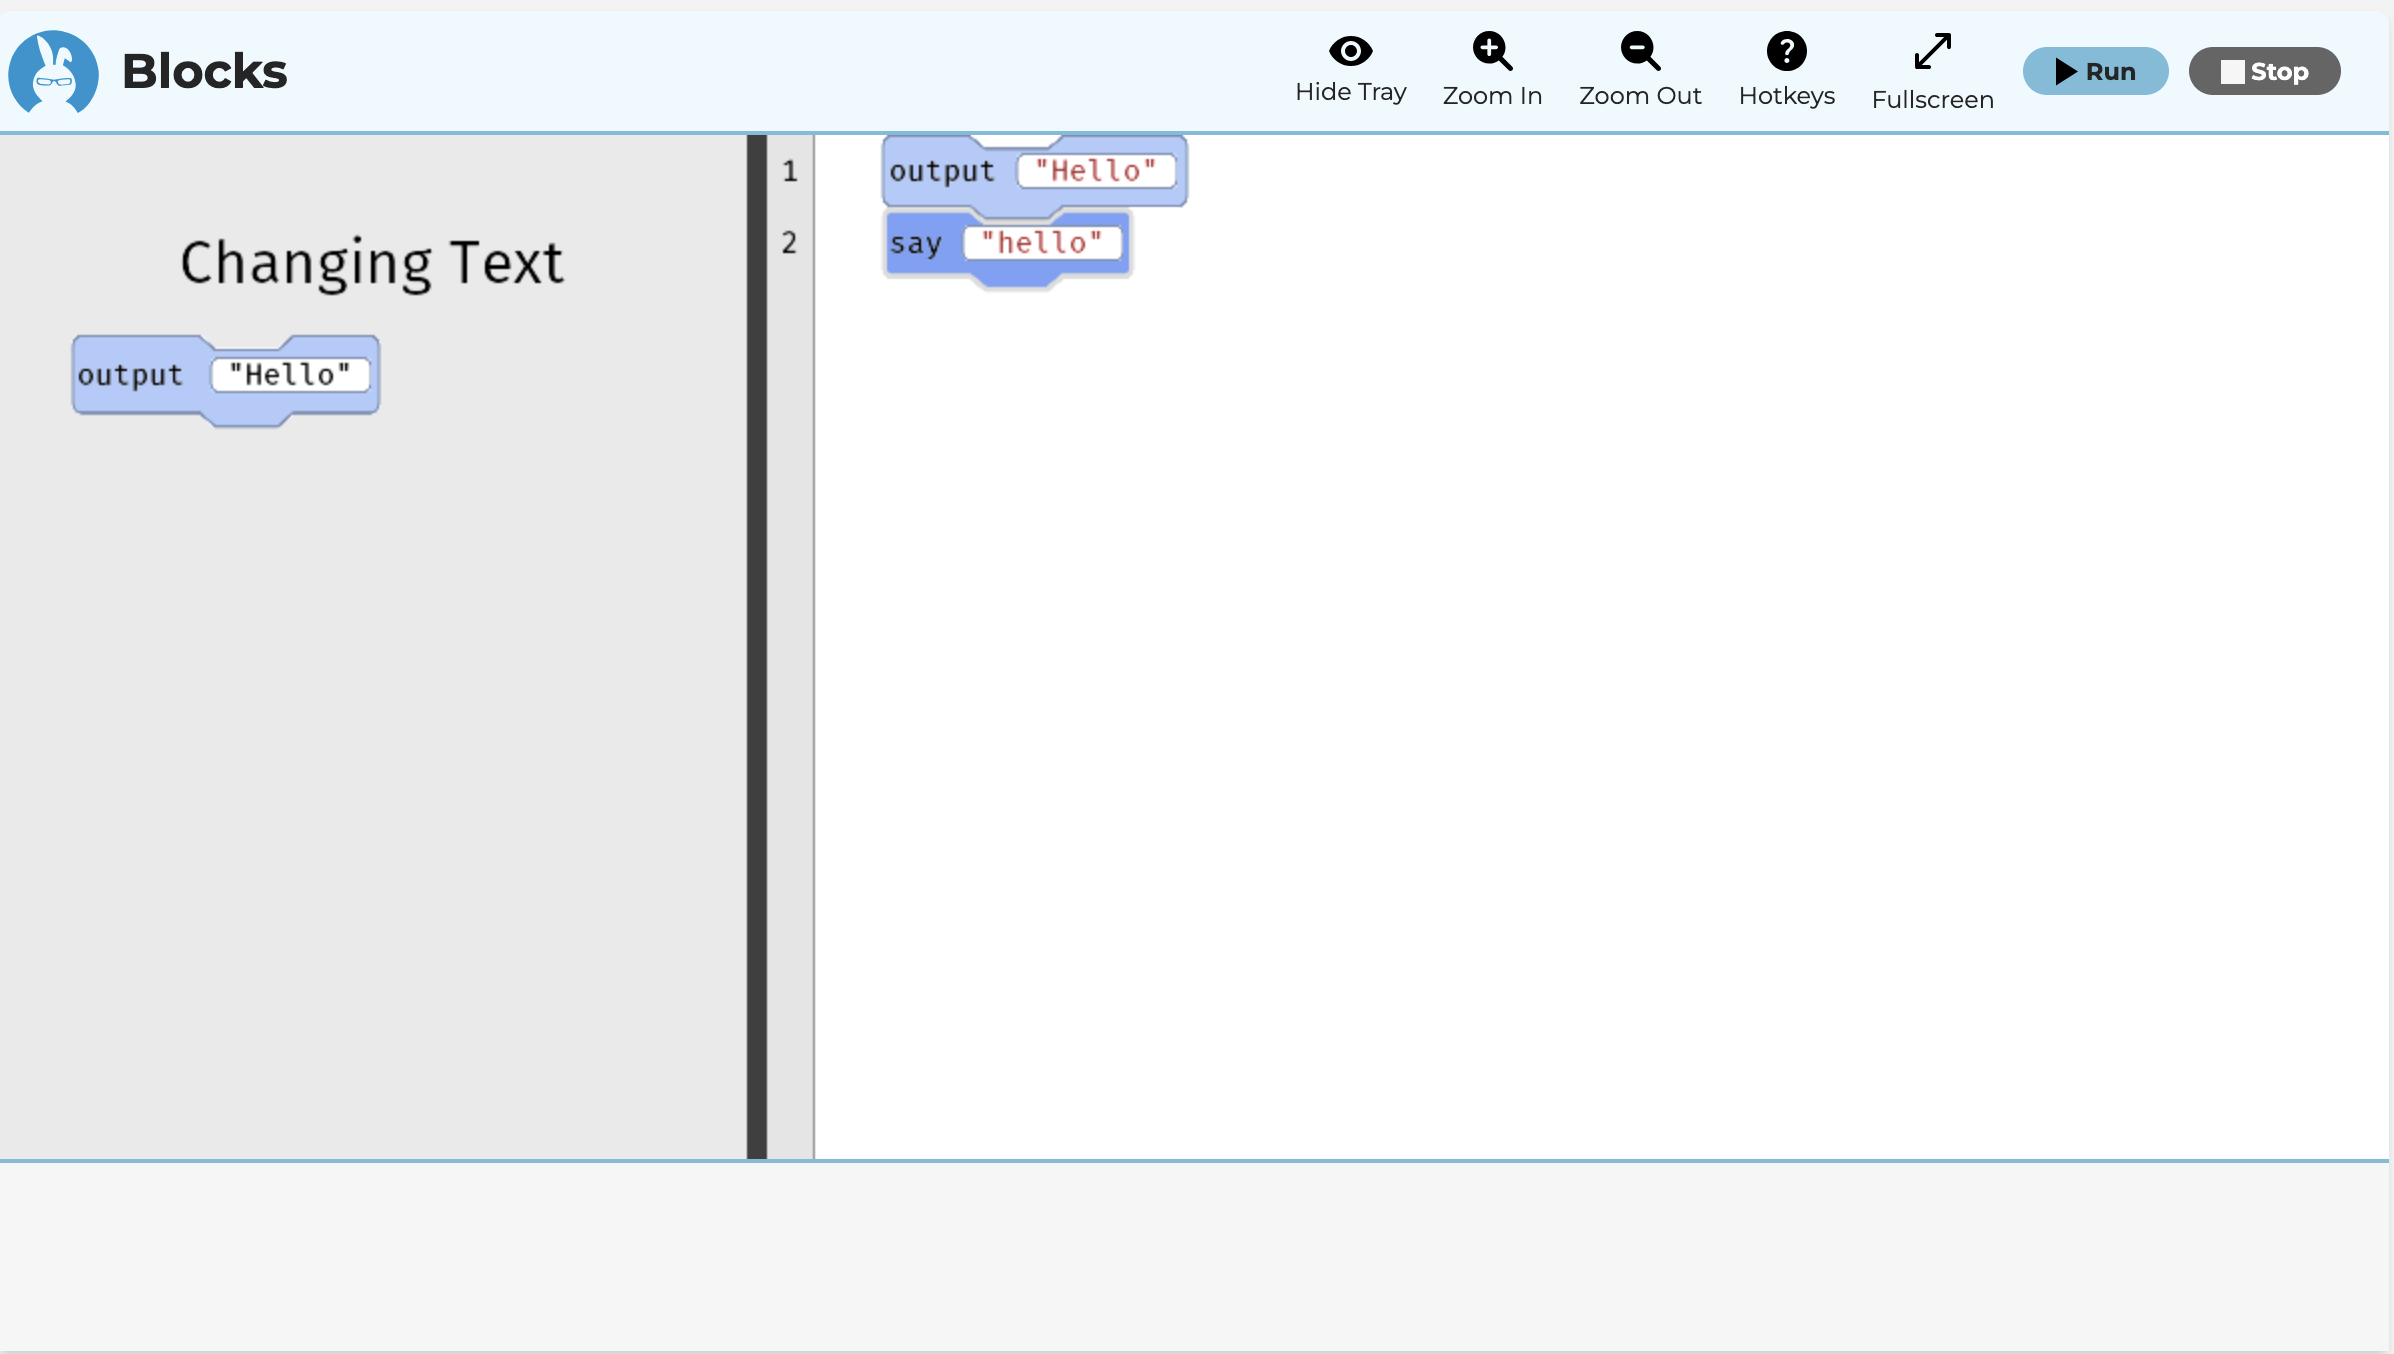The image size is (2394, 1354).
Task: Click the rabbit logo icon
Action: 53,72
